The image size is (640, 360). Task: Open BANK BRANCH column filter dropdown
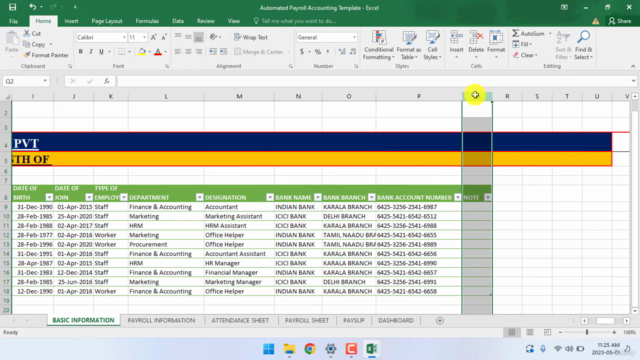click(371, 198)
